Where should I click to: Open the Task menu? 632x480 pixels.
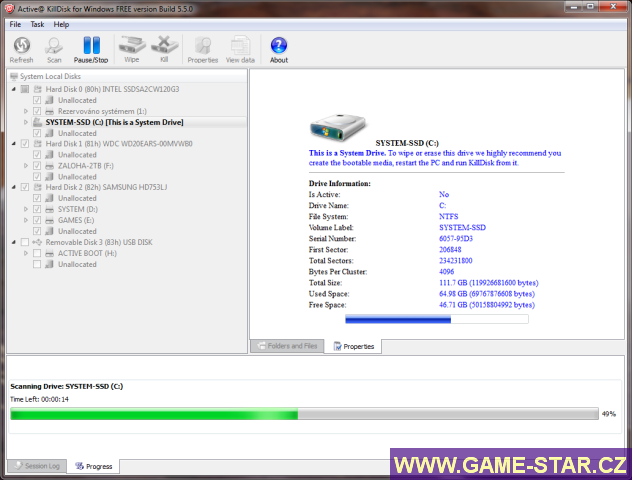click(x=37, y=25)
